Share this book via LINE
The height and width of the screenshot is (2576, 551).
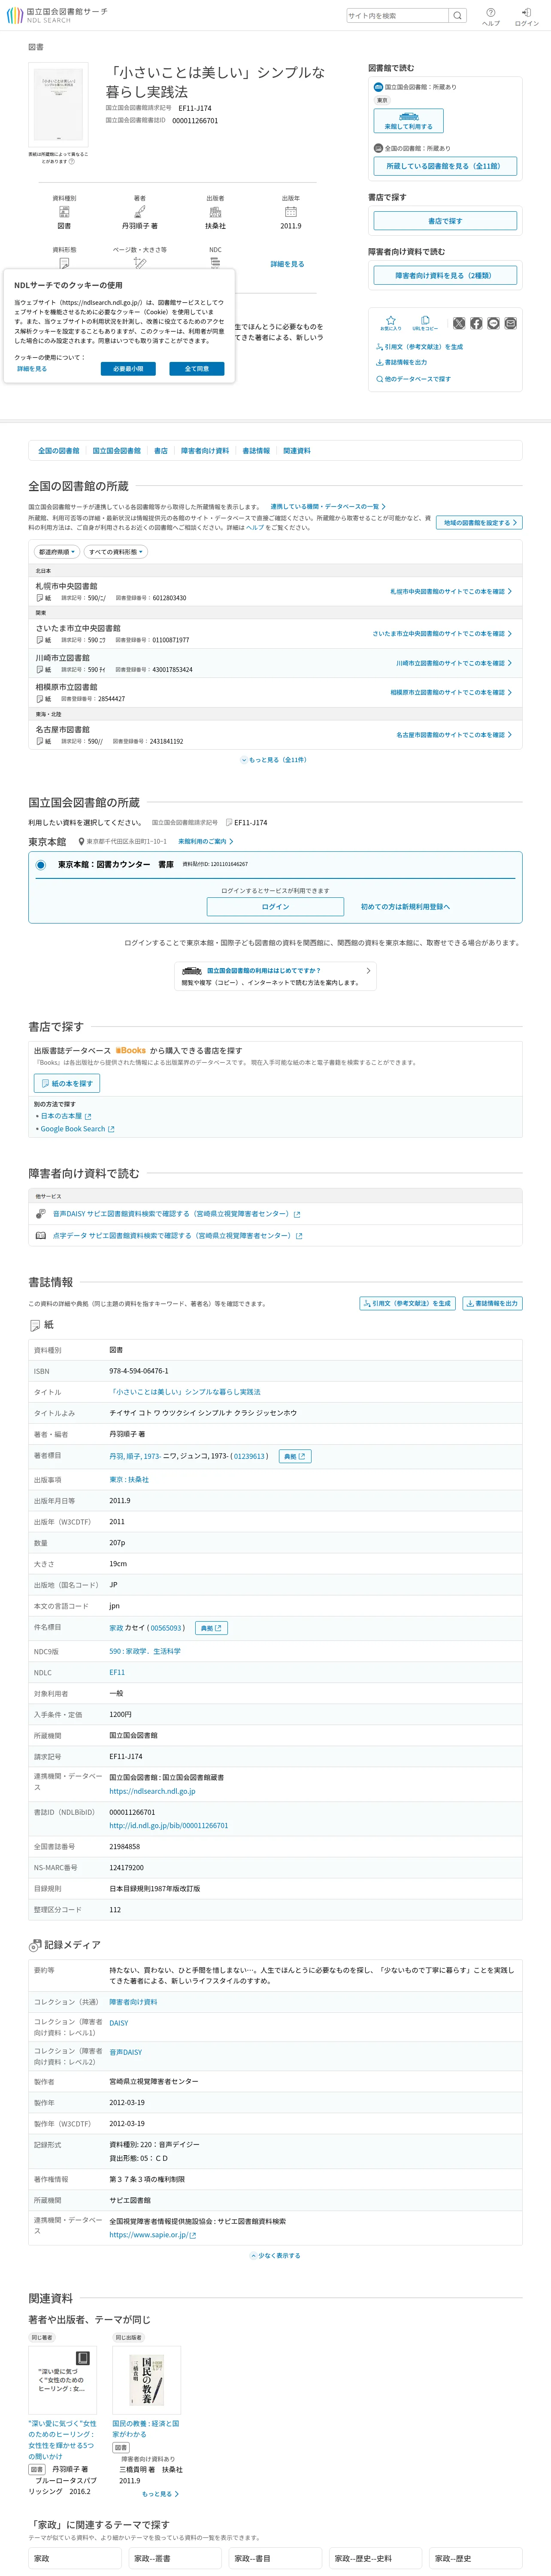click(x=493, y=323)
